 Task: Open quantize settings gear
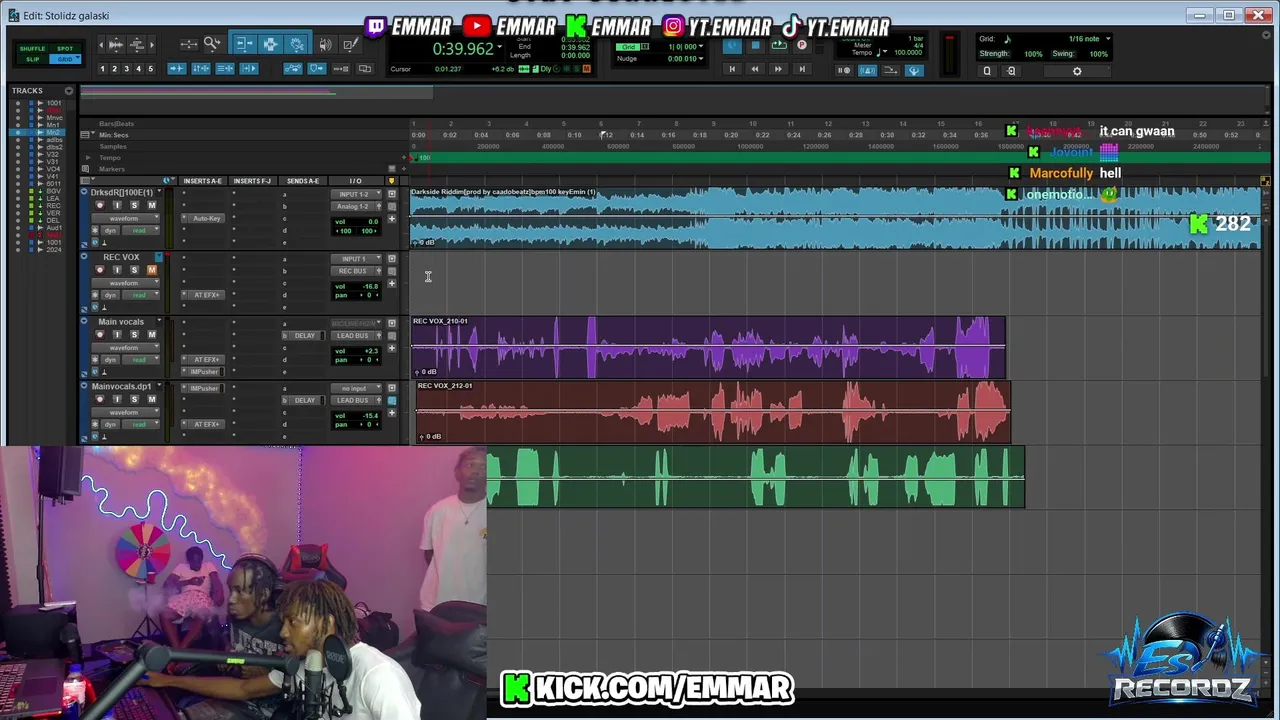pos(1077,71)
